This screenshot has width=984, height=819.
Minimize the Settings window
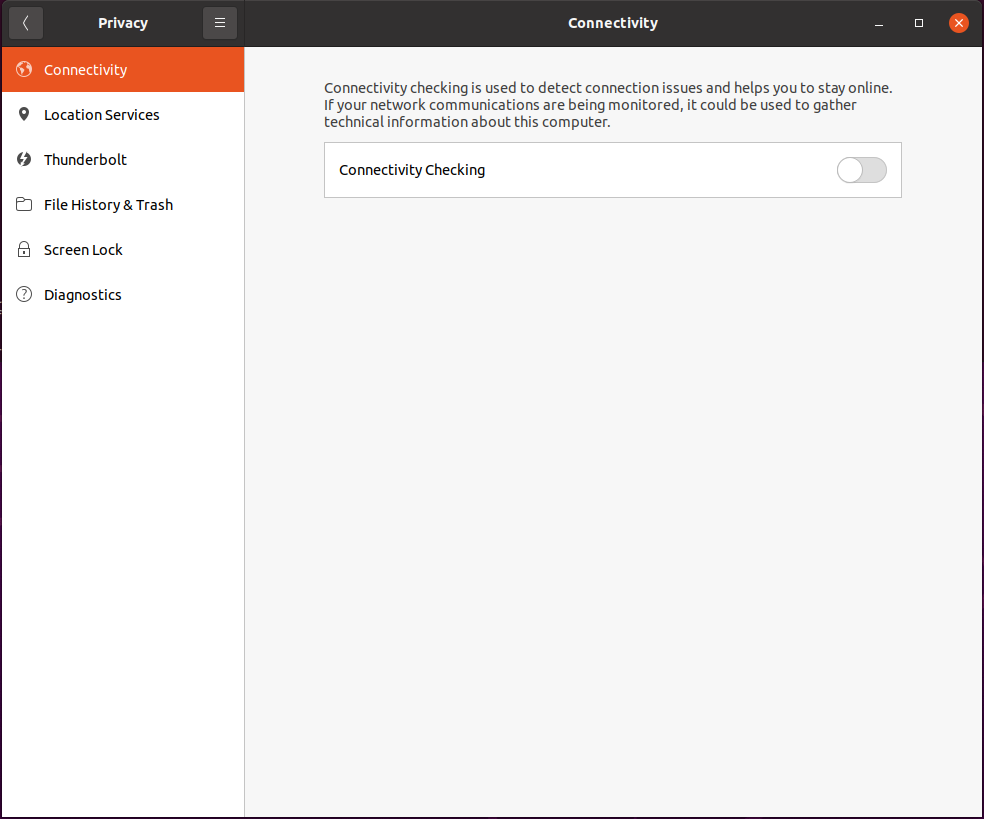tap(879, 23)
